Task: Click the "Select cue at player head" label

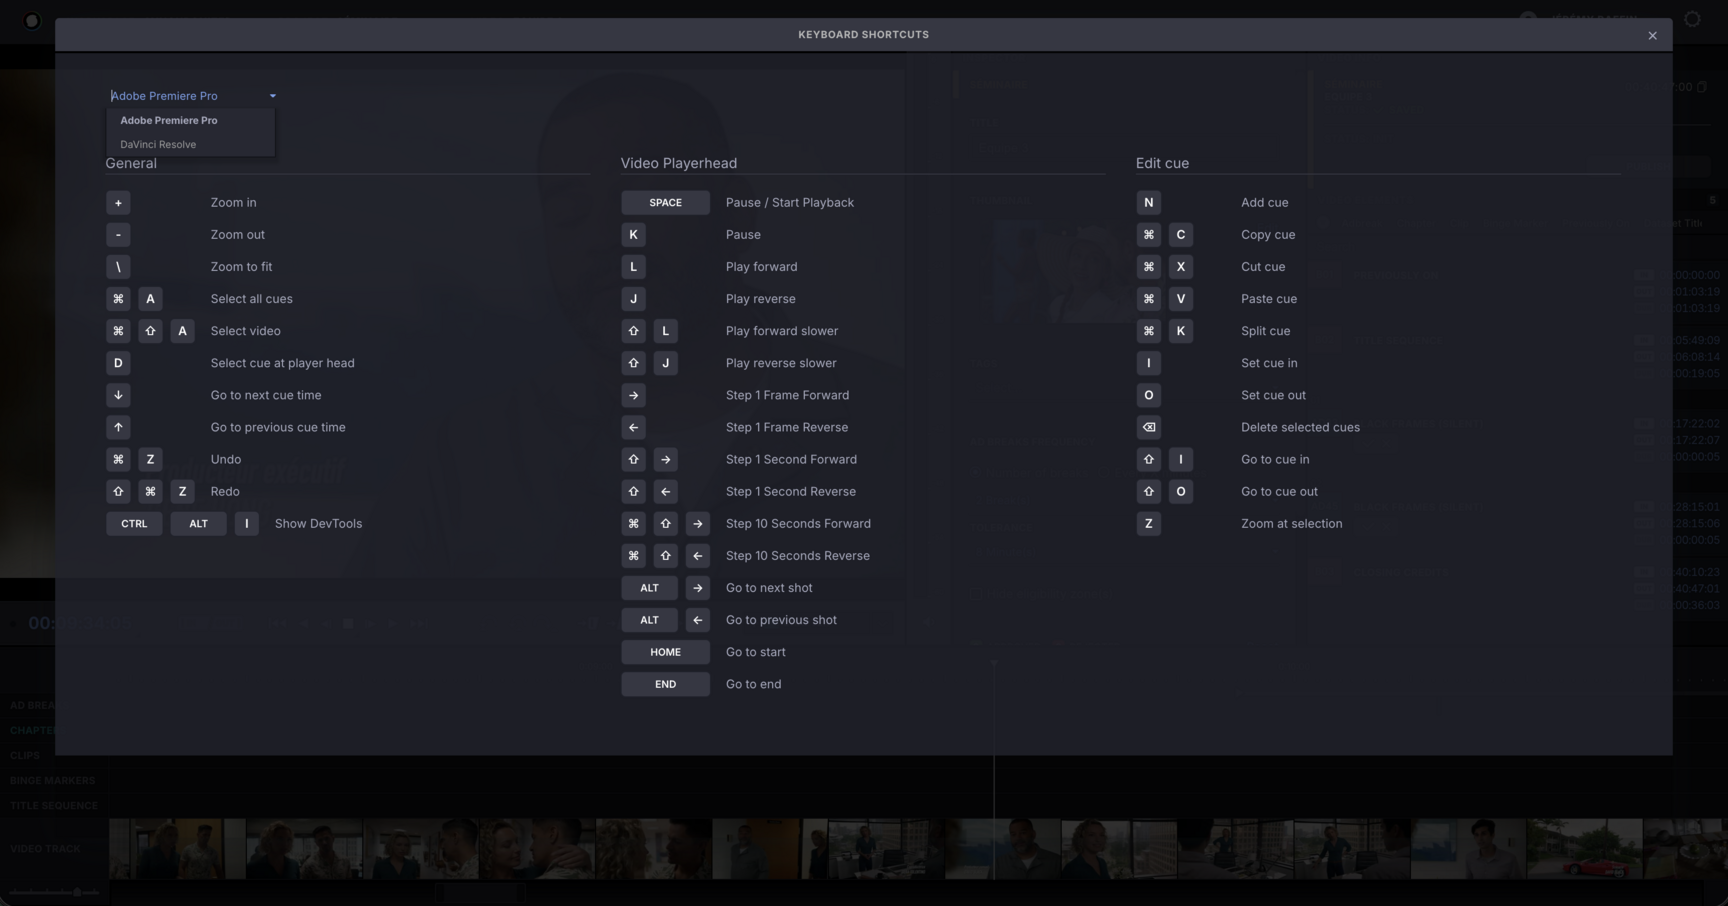Action: tap(283, 363)
